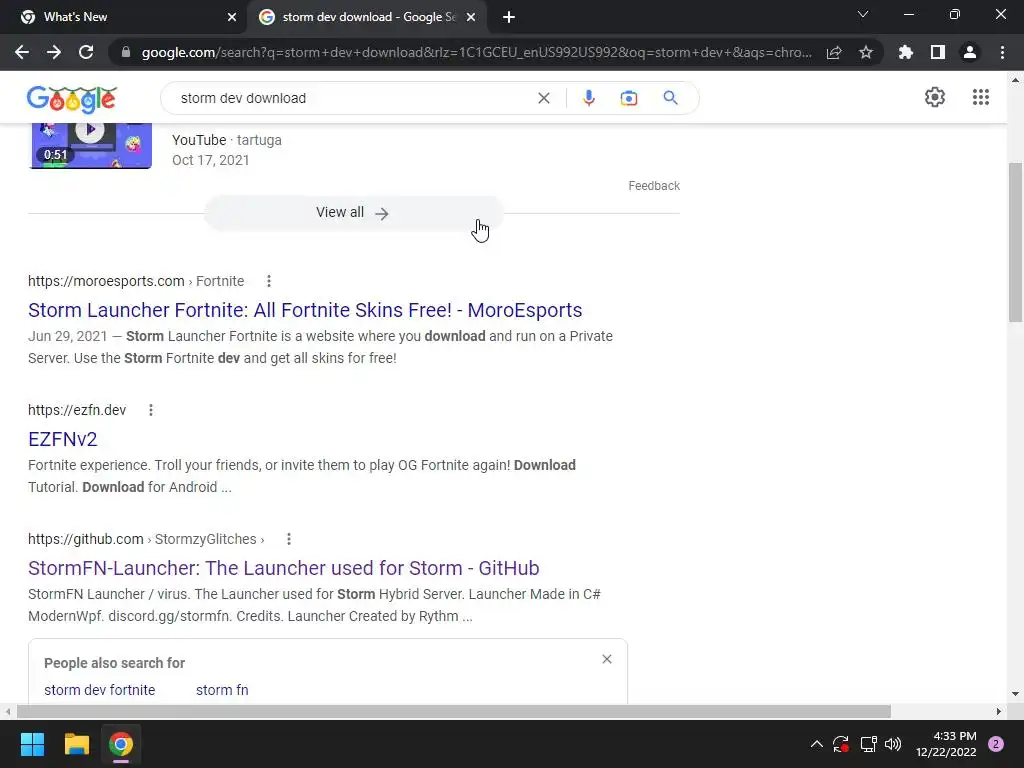Toggle the Chrome side panel
The height and width of the screenshot is (768, 1024).
(938, 52)
